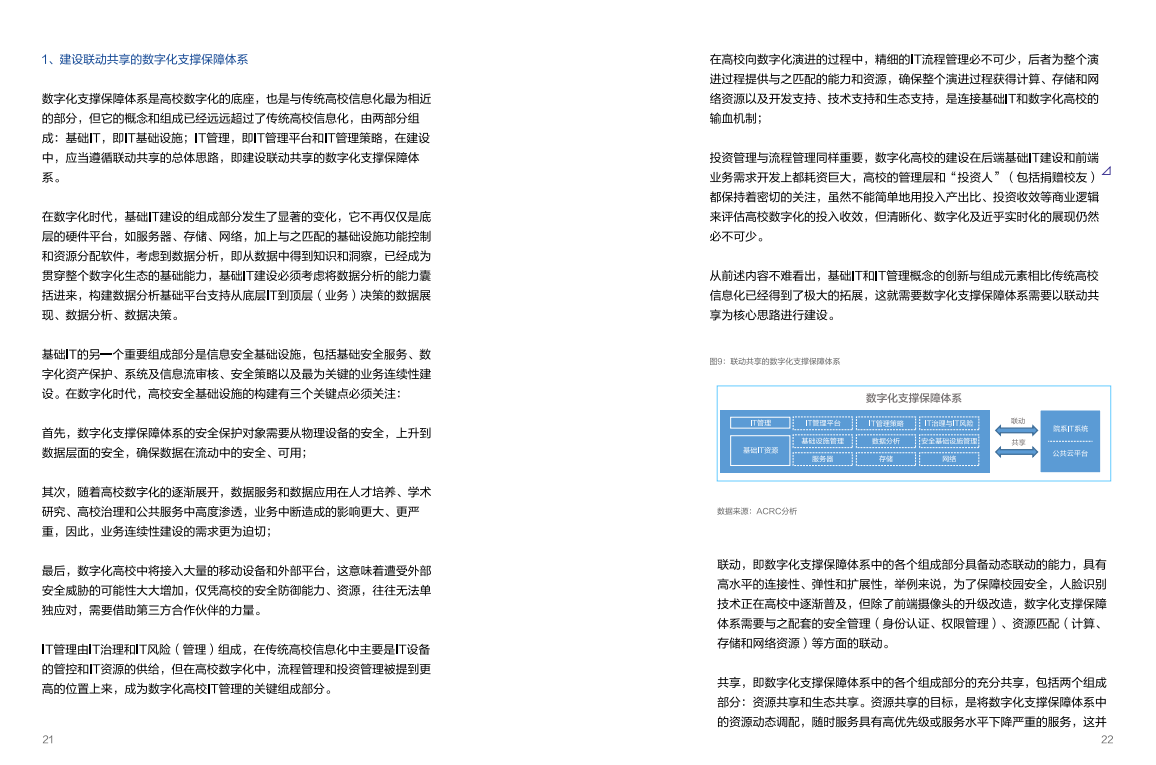Click the paragraph starting '基础IT的另一个重要组成部分'
This screenshot has height=765, width=1156.
point(237,374)
